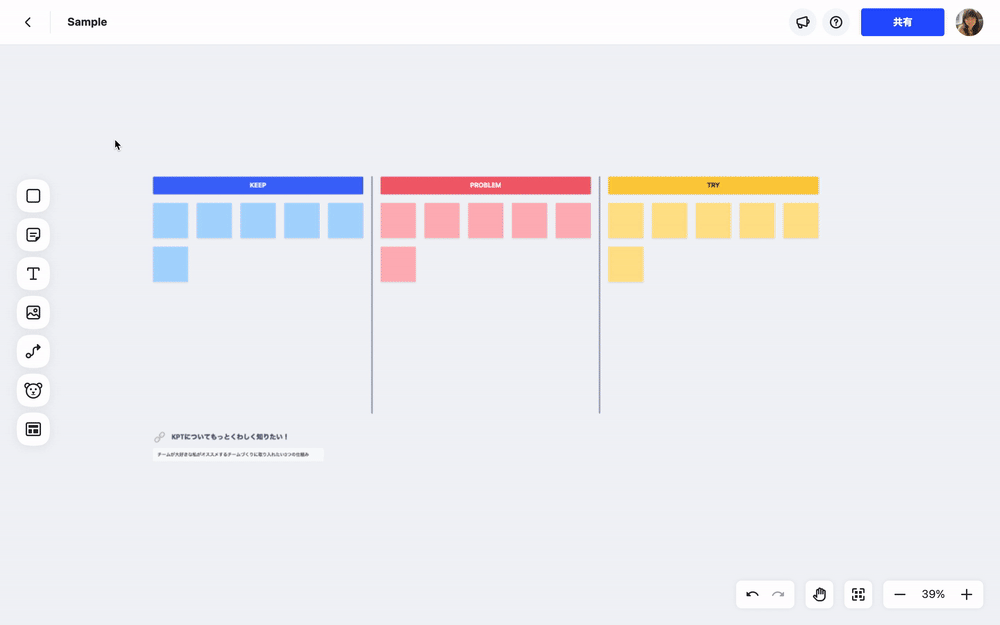Viewport: 1000px width, 625px height.
Task: Open the bear sticker tool
Action: [33, 390]
